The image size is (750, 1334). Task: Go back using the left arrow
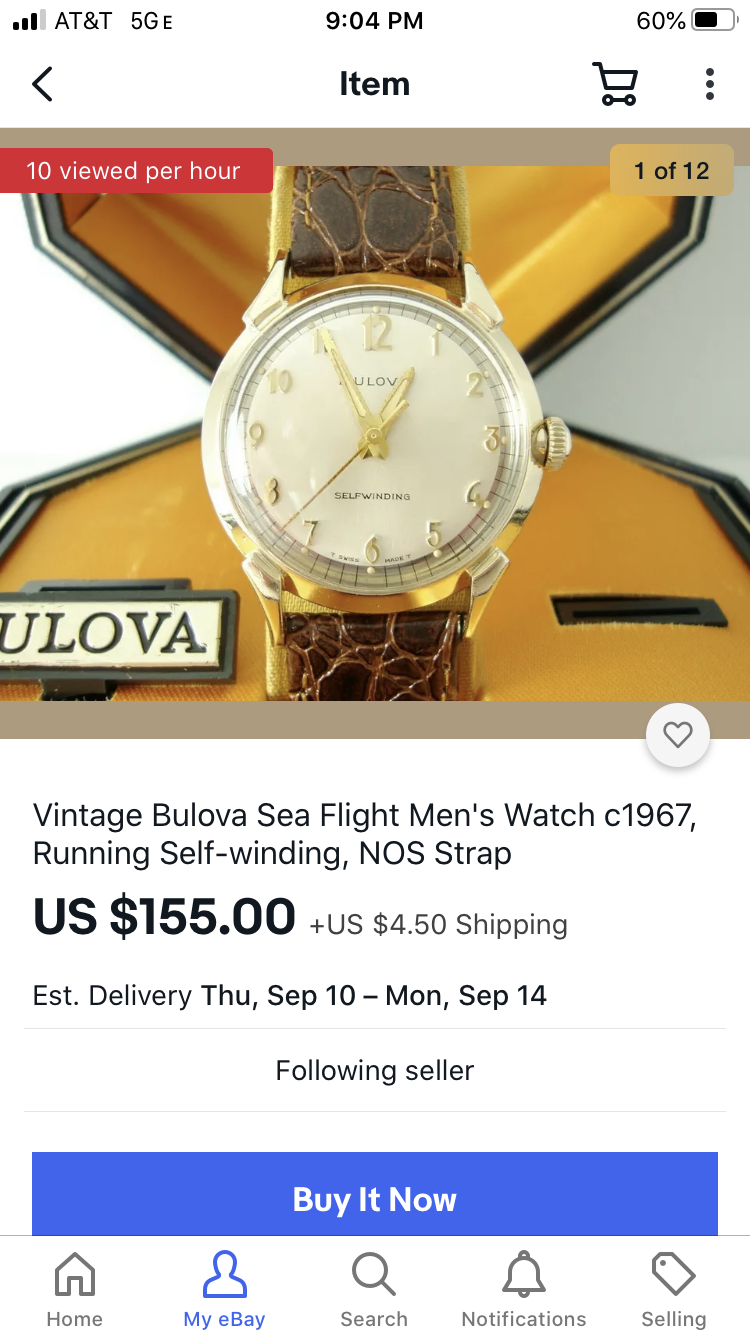tap(42, 84)
